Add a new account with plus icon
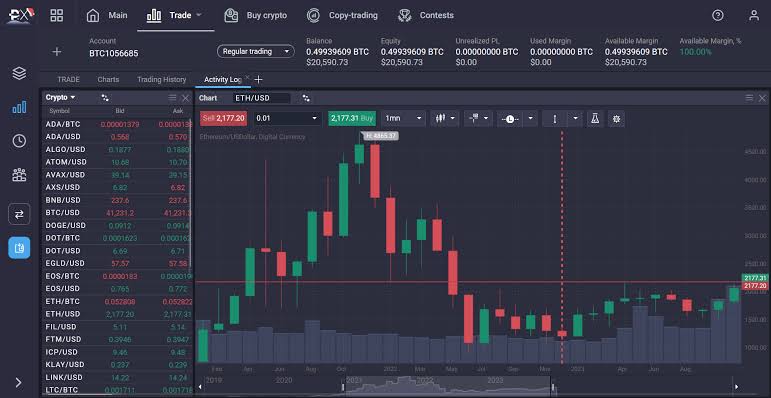771x398 pixels. click(57, 52)
